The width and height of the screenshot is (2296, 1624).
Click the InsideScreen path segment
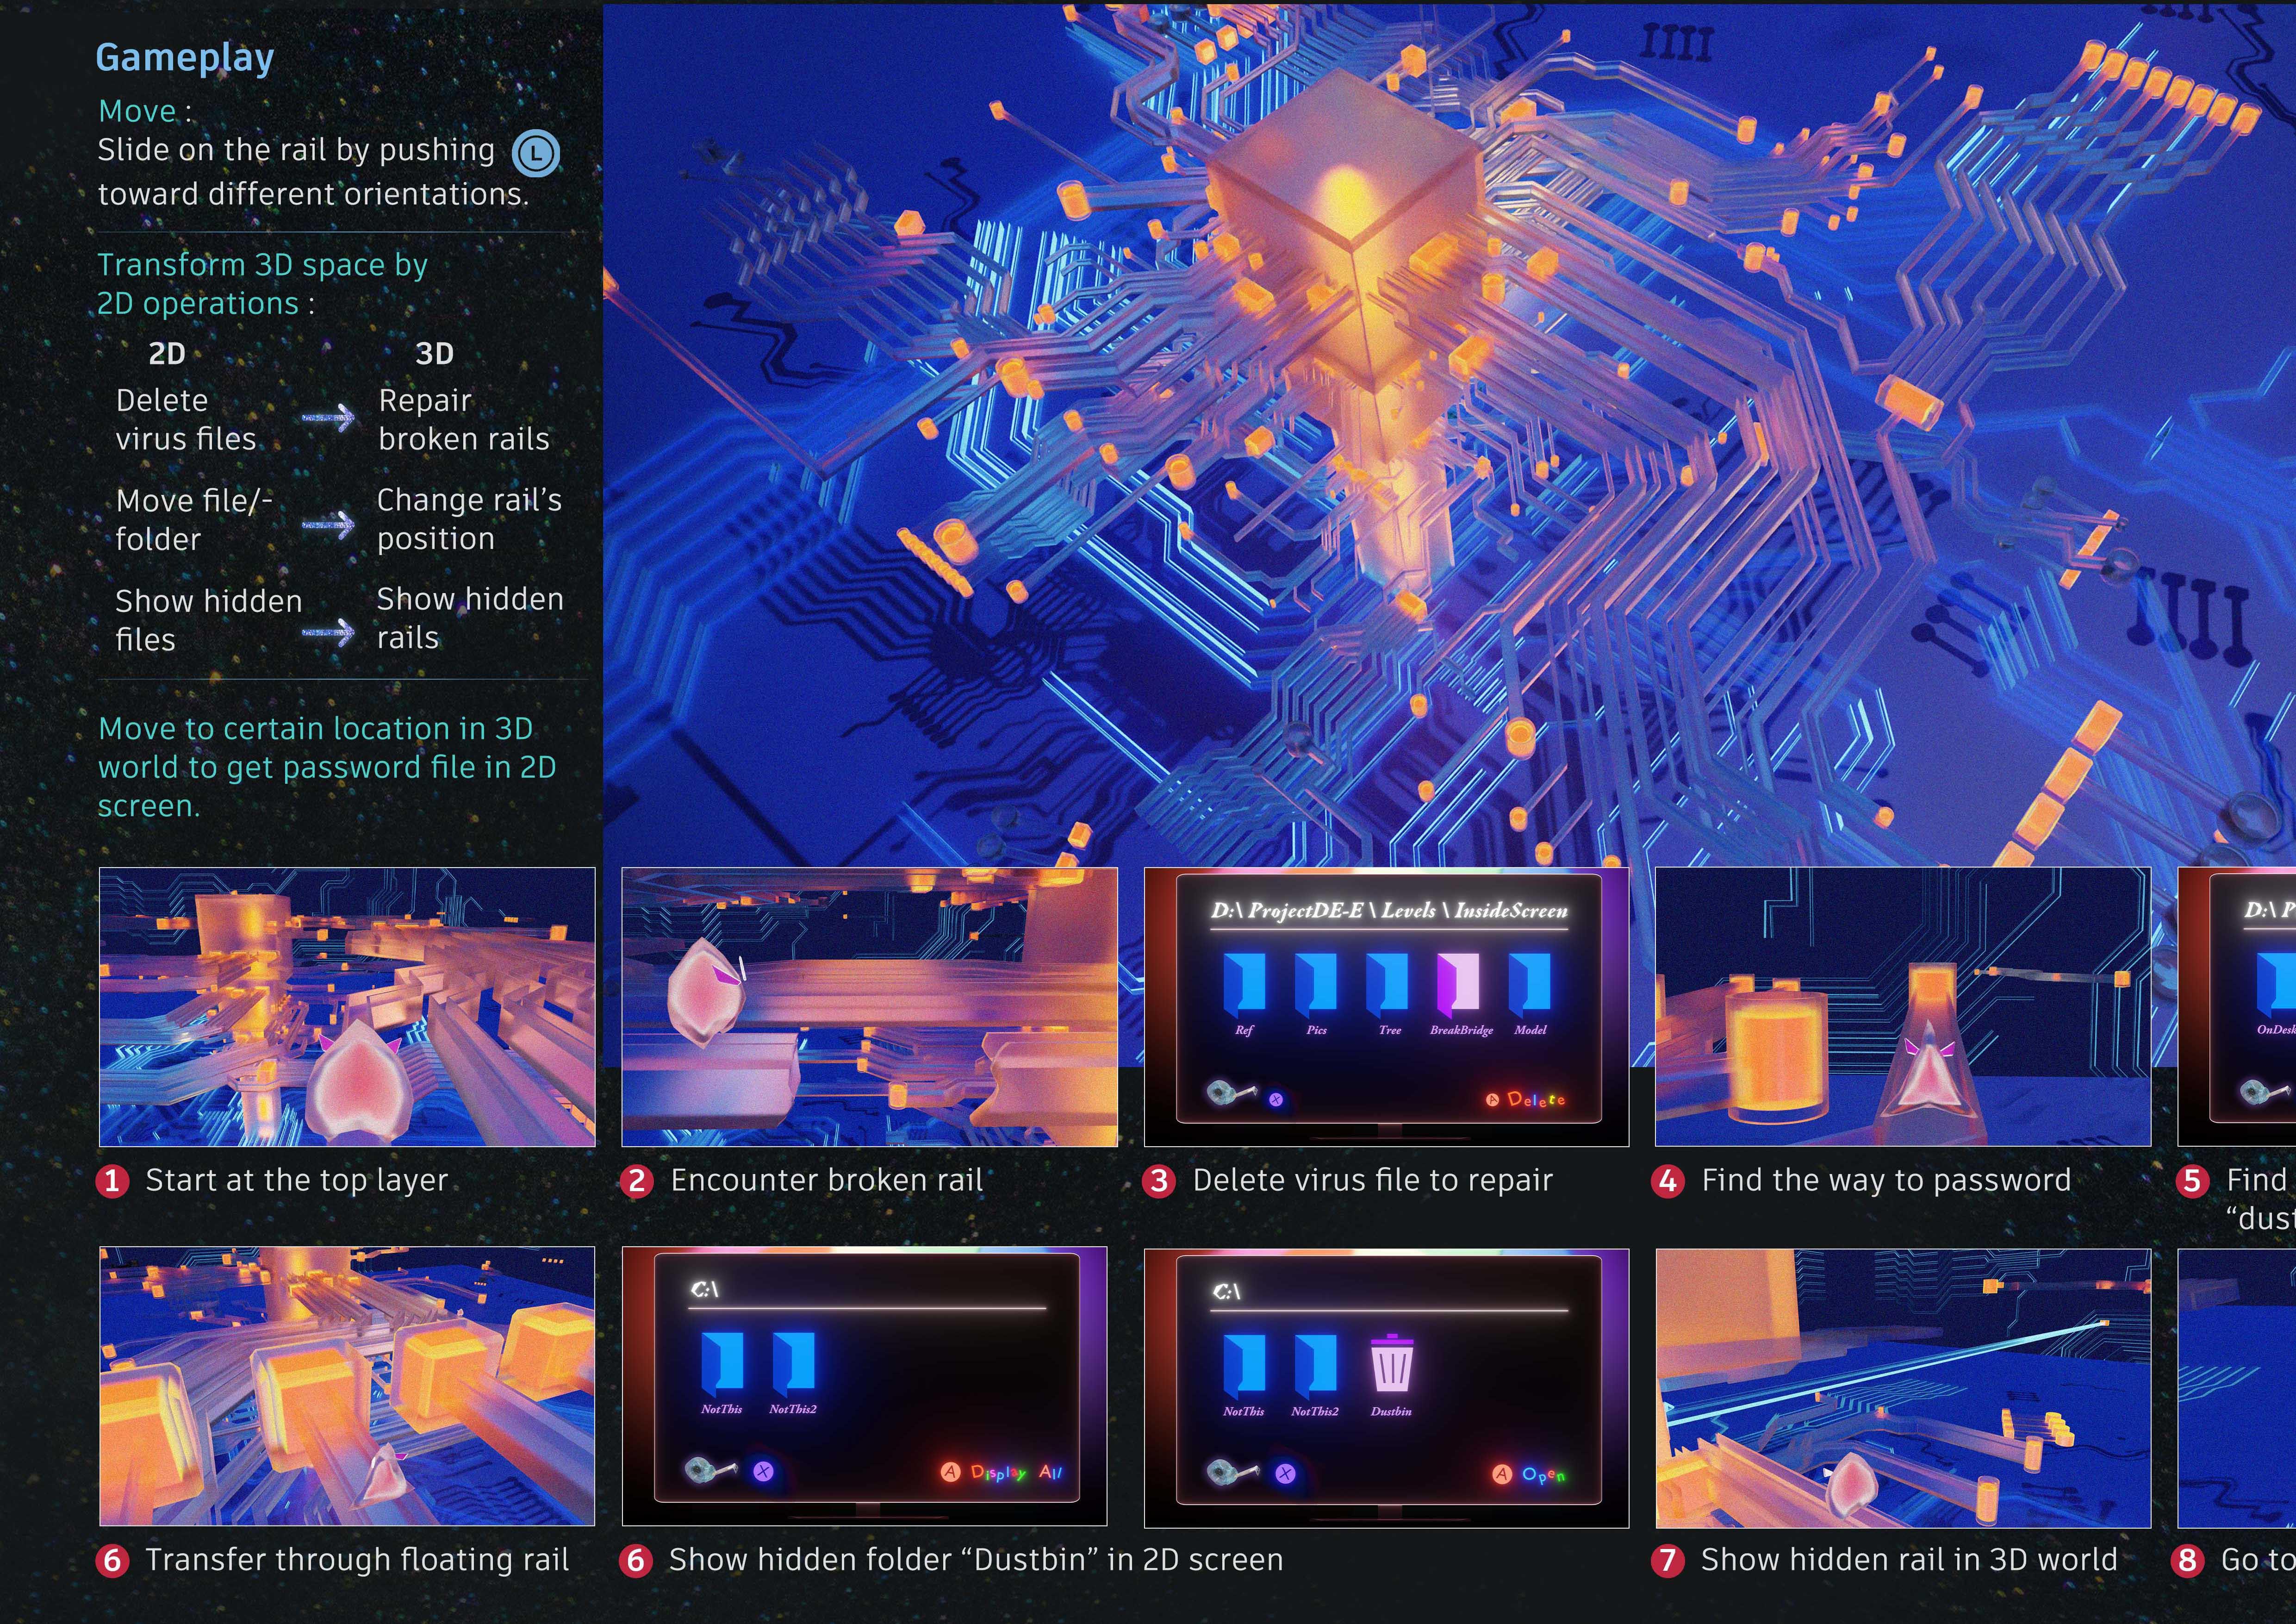[1511, 910]
